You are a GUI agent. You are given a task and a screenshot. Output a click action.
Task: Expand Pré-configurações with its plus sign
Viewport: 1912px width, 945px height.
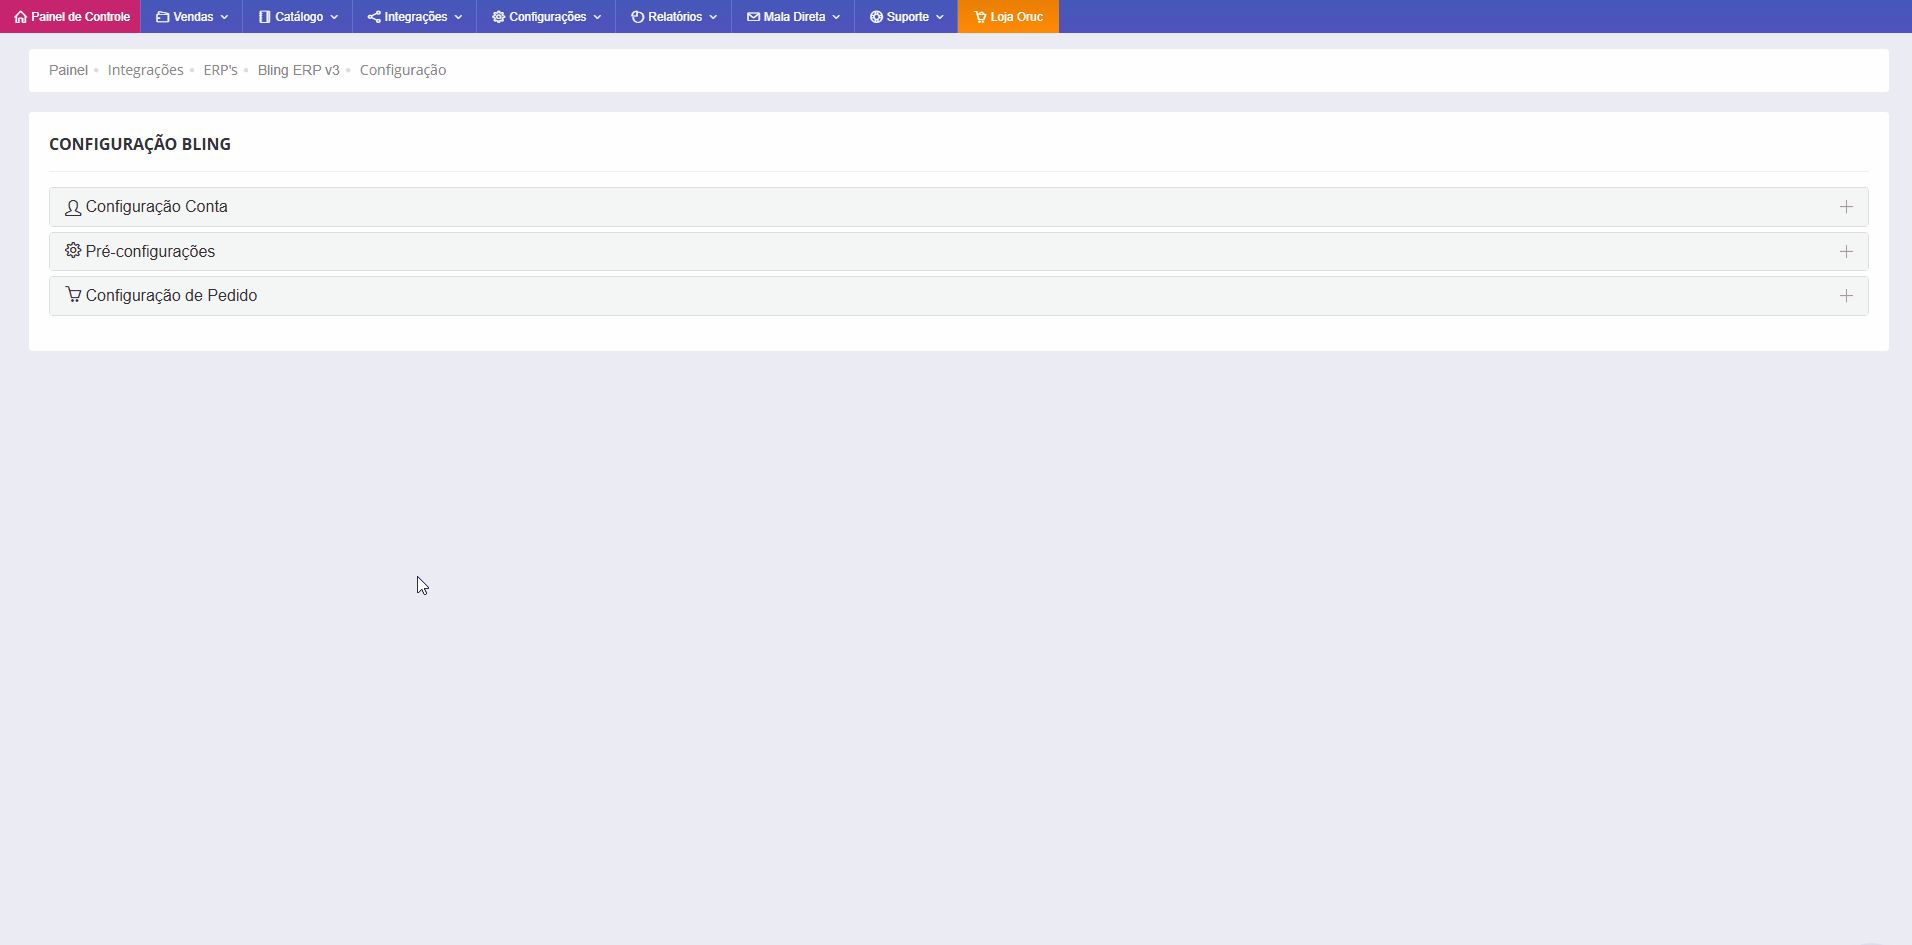coord(1846,252)
